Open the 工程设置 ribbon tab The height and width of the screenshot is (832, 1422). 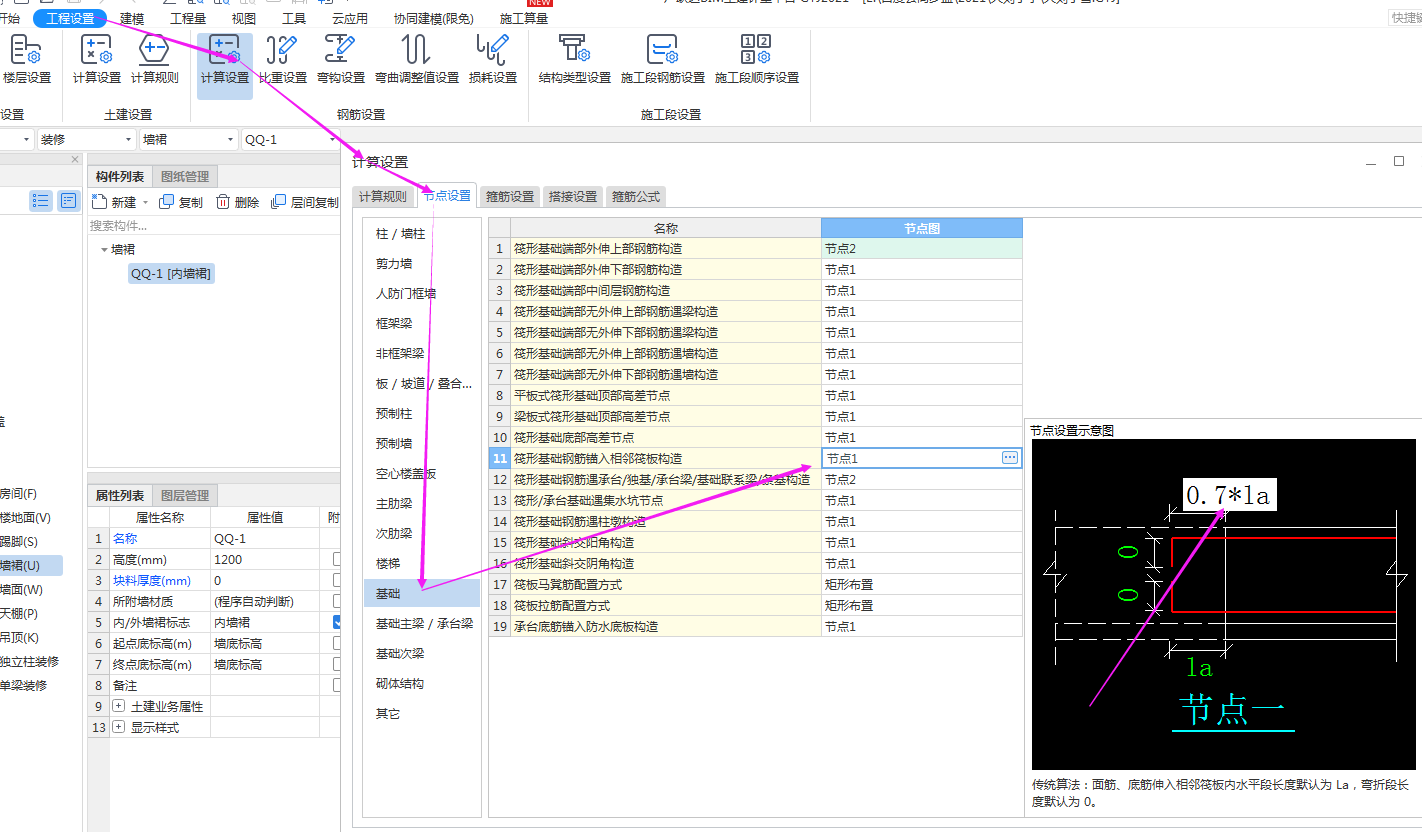pyautogui.click(x=70, y=18)
